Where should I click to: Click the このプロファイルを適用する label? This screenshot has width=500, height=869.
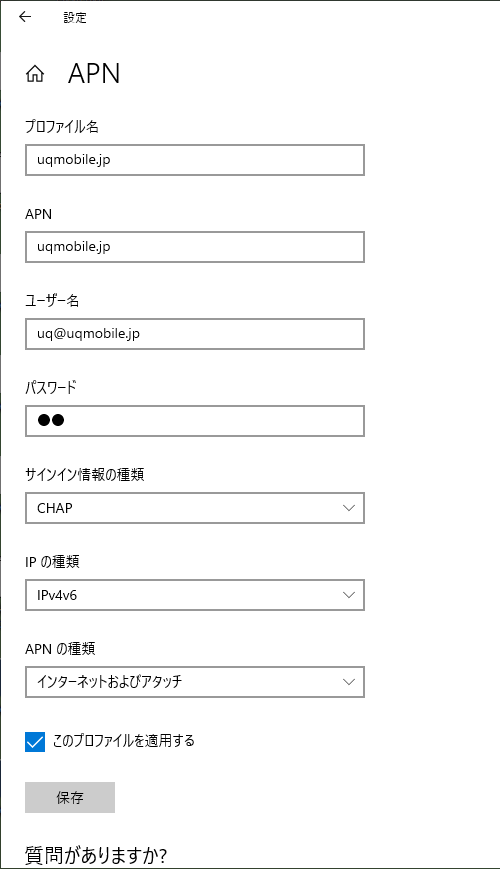point(124,740)
